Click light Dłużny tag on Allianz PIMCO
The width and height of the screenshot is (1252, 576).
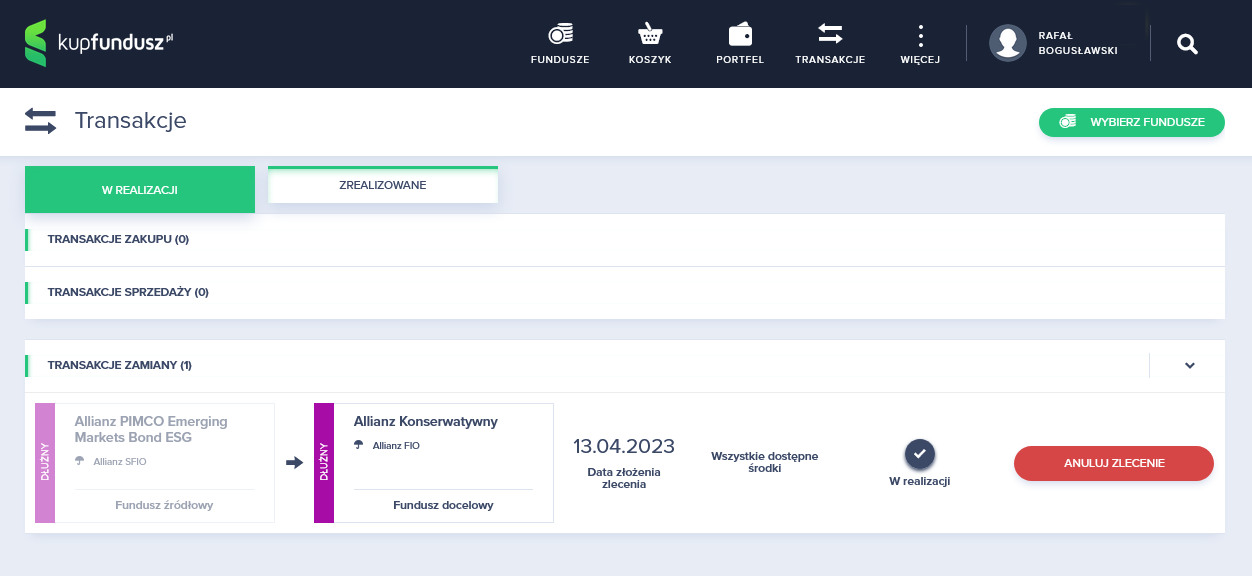pyautogui.click(x=45, y=463)
